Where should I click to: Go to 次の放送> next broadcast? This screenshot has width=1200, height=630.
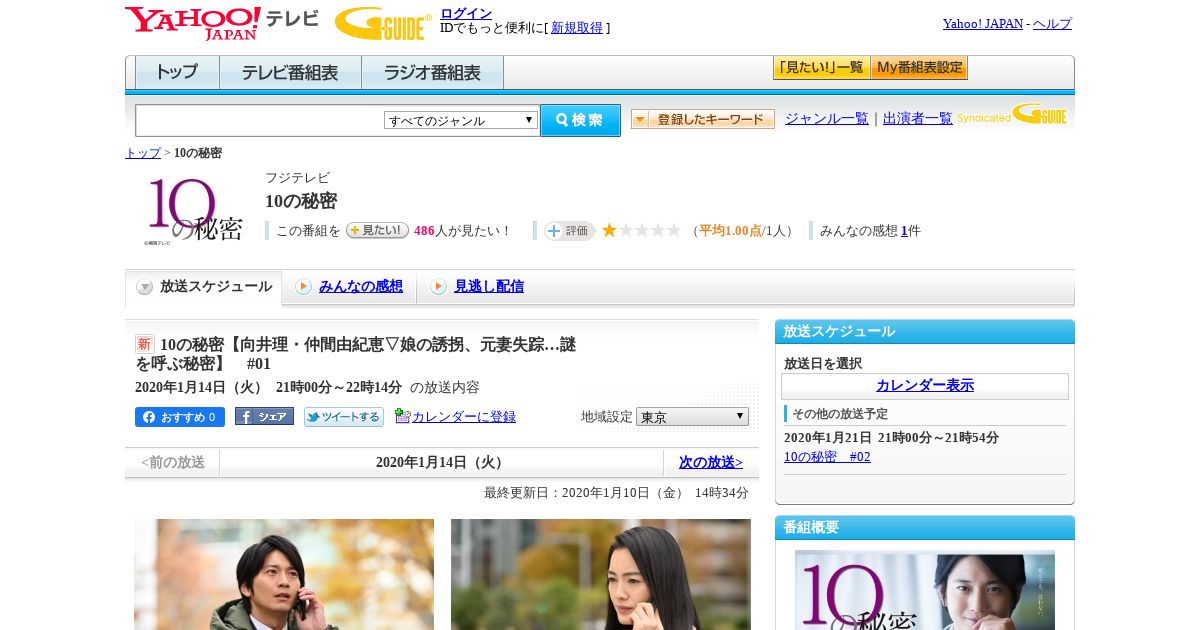click(x=711, y=462)
